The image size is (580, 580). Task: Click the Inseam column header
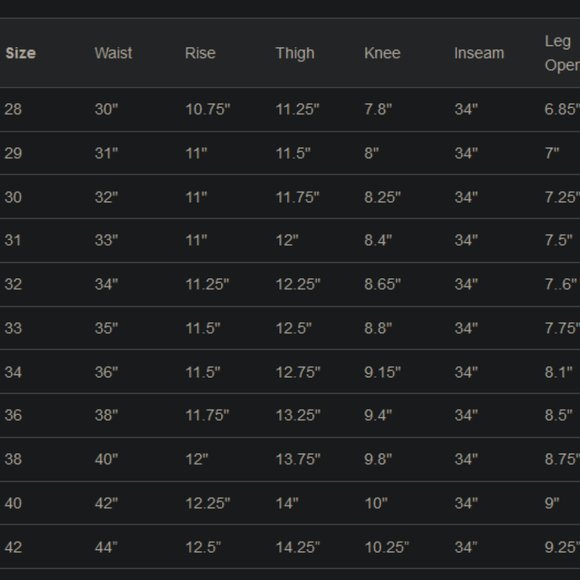(479, 53)
